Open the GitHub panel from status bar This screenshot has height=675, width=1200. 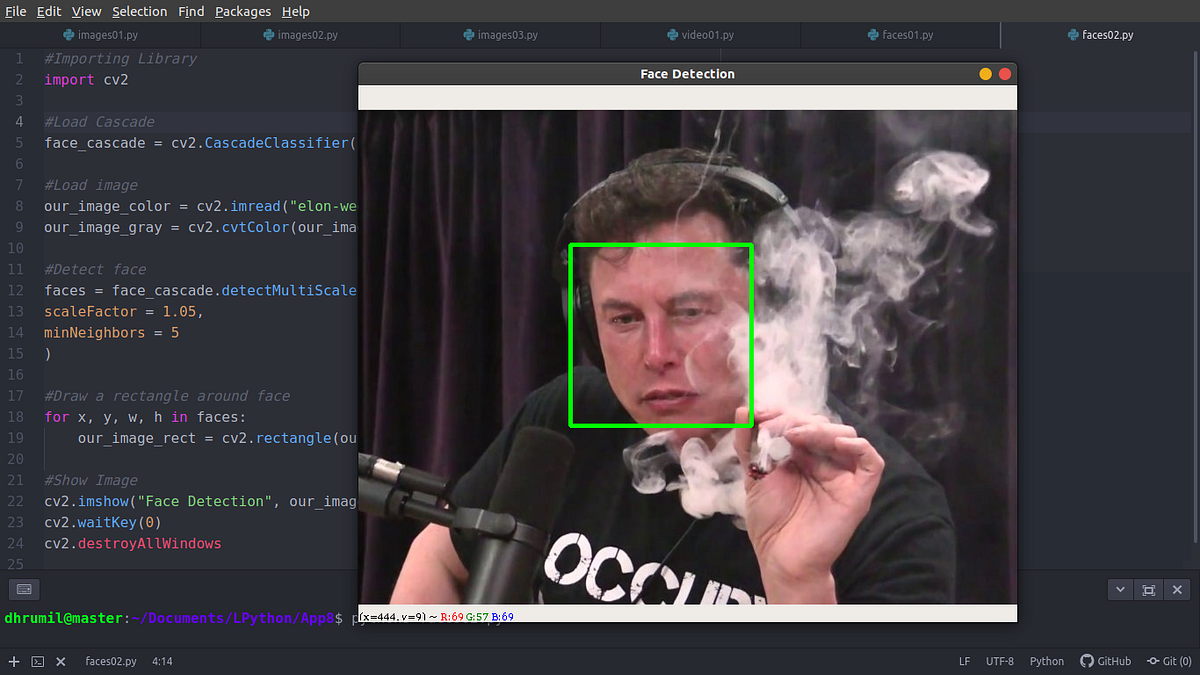pos(1106,662)
